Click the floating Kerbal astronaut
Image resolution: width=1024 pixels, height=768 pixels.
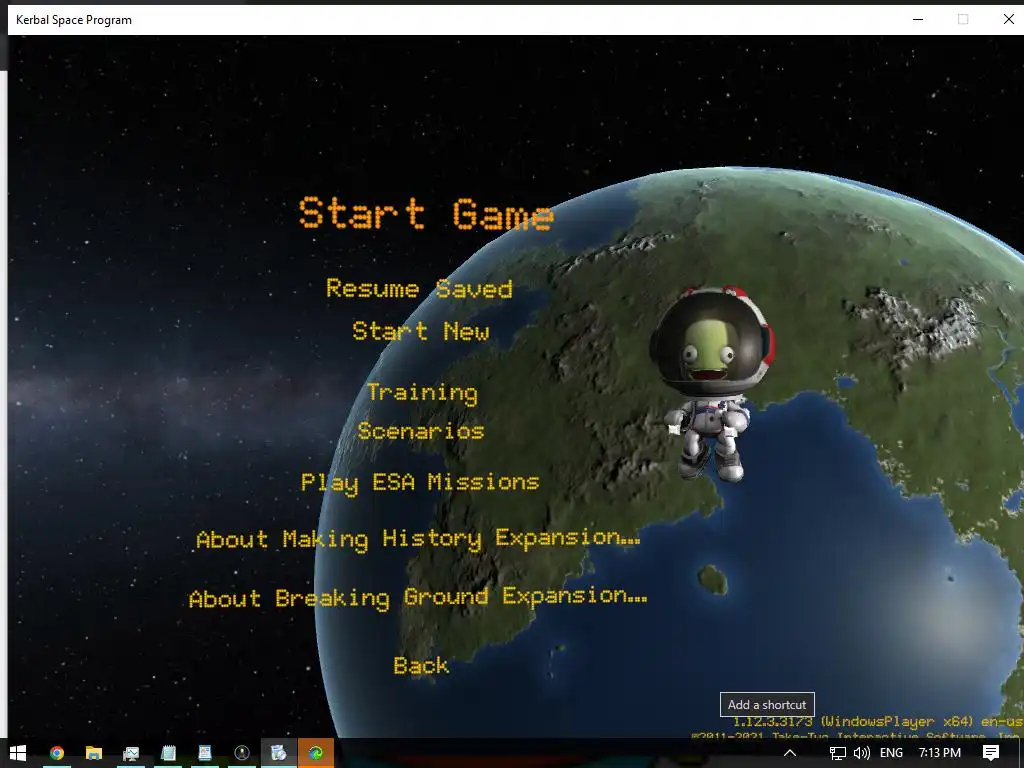[712, 383]
